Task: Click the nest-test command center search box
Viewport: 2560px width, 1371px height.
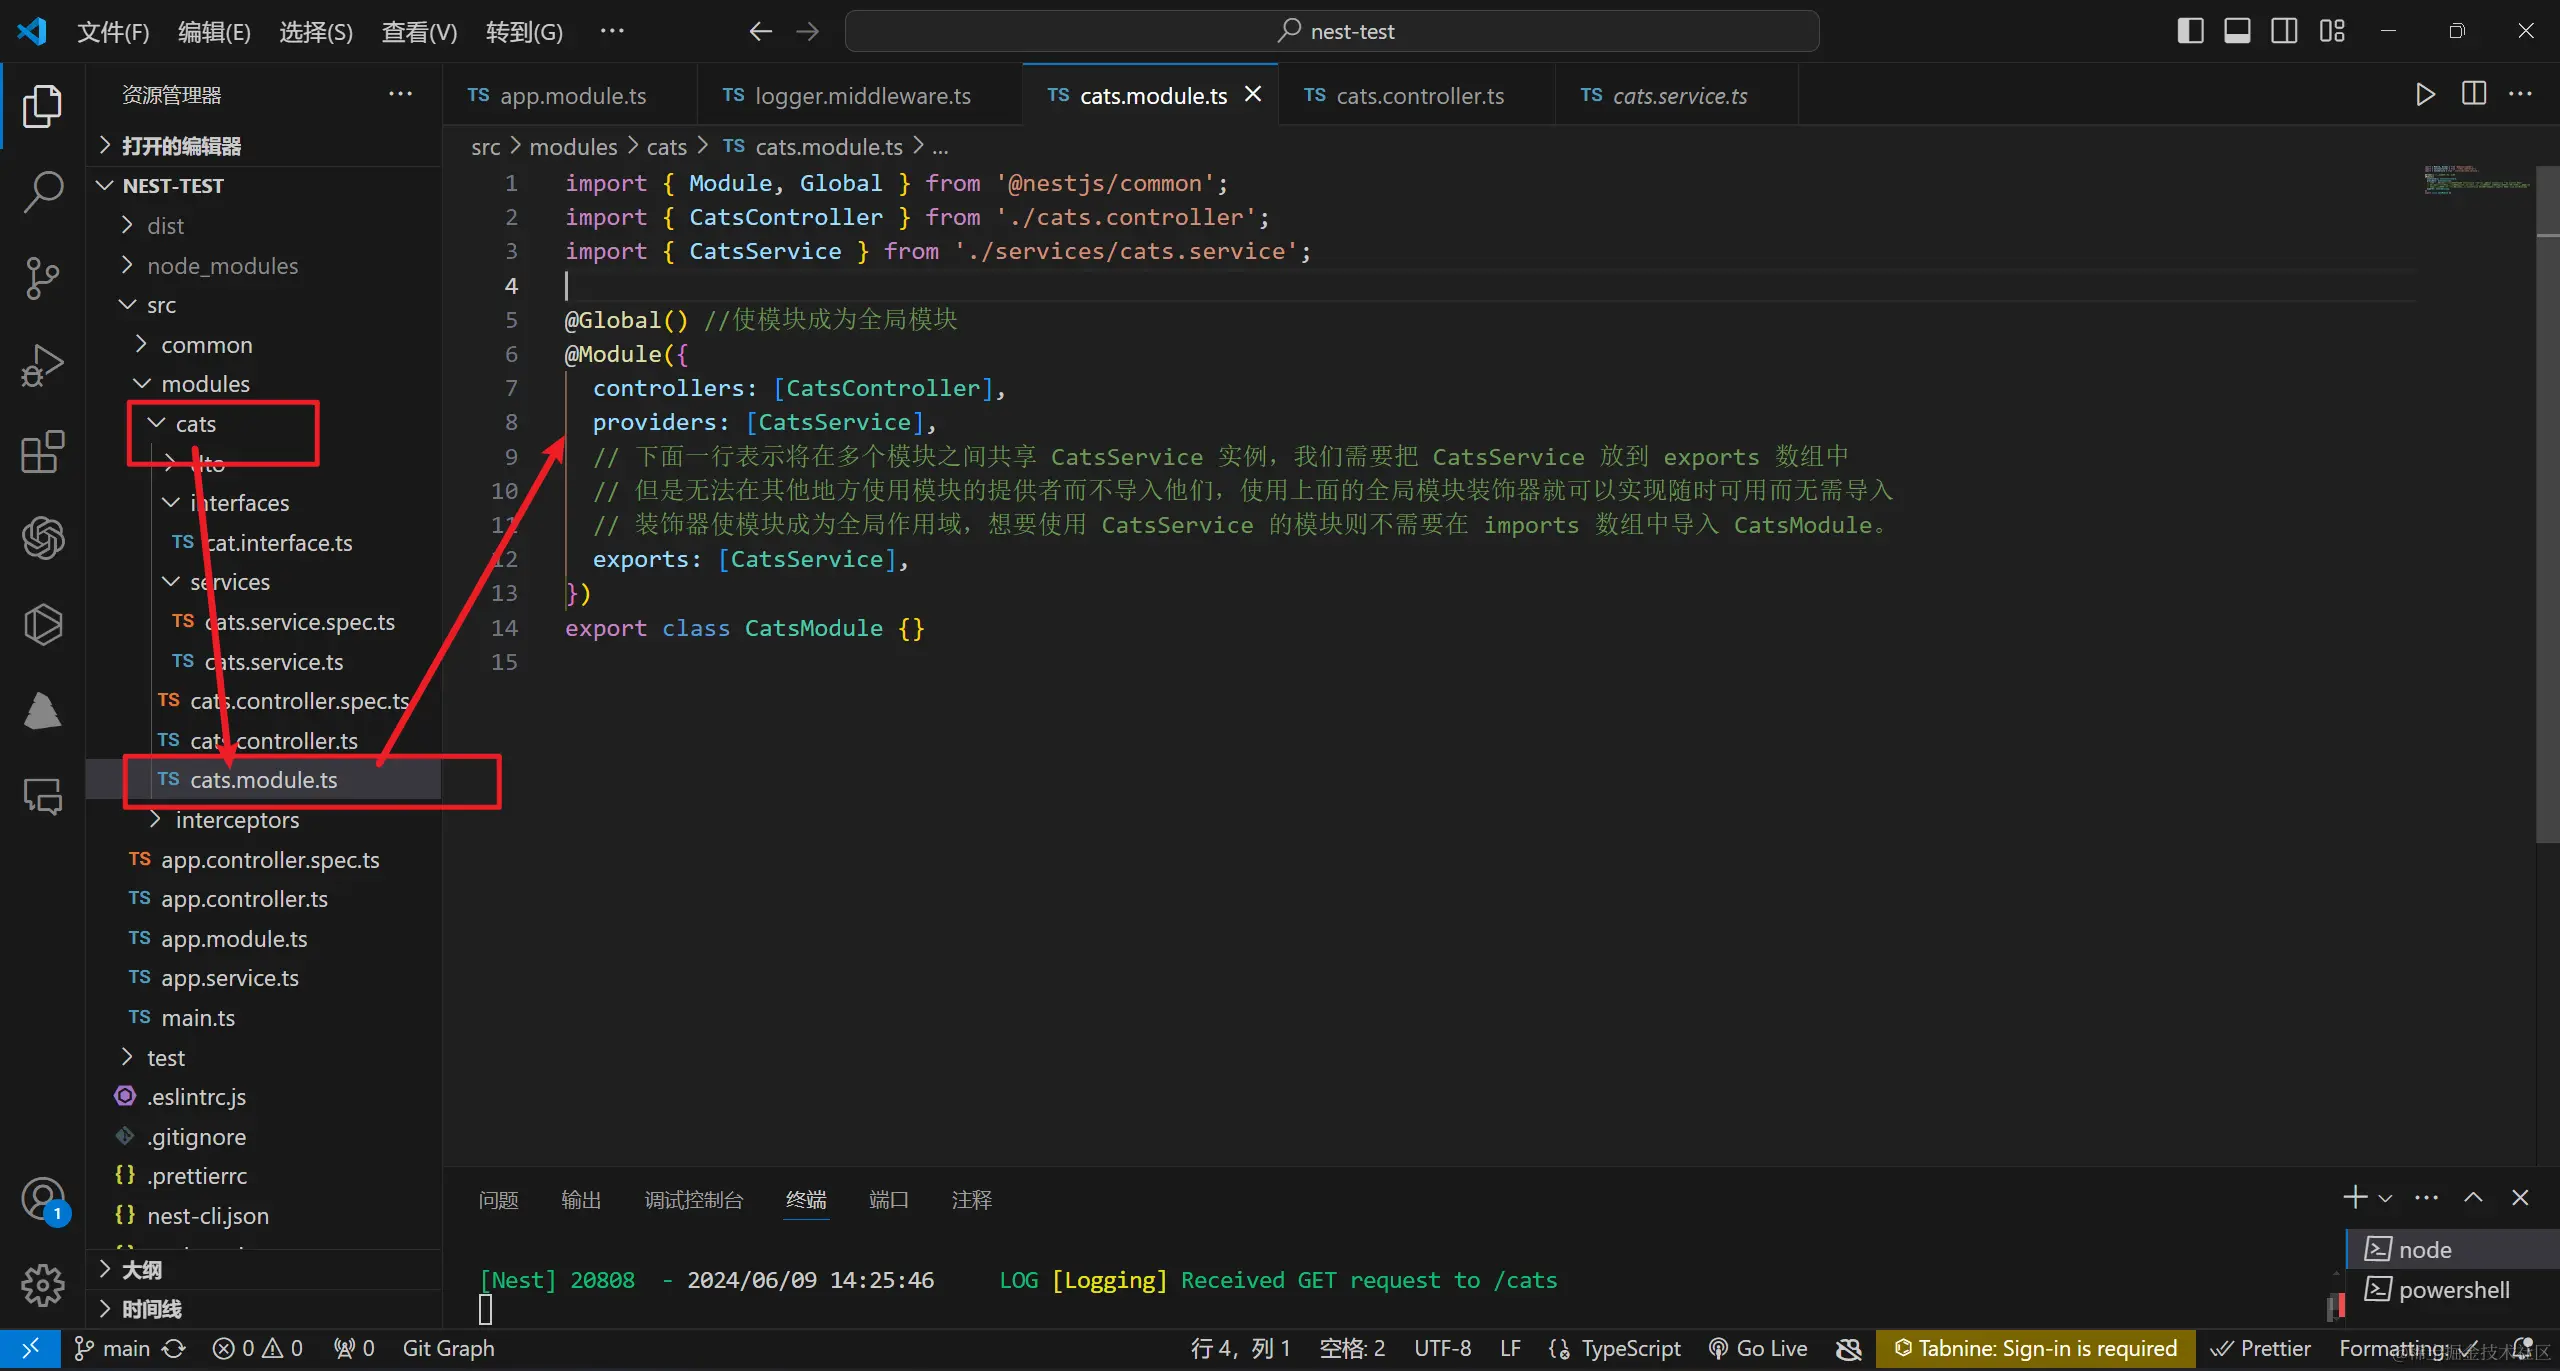Action: [x=1332, y=31]
